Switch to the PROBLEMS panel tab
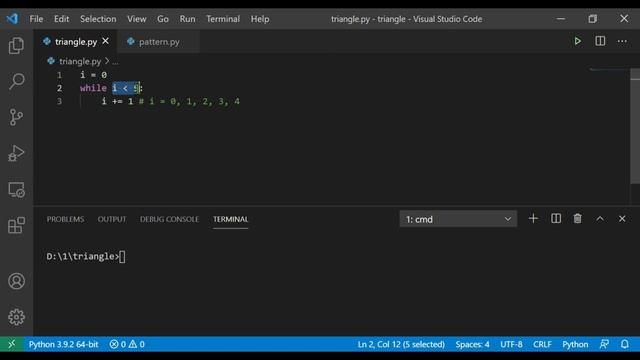 click(x=65, y=219)
